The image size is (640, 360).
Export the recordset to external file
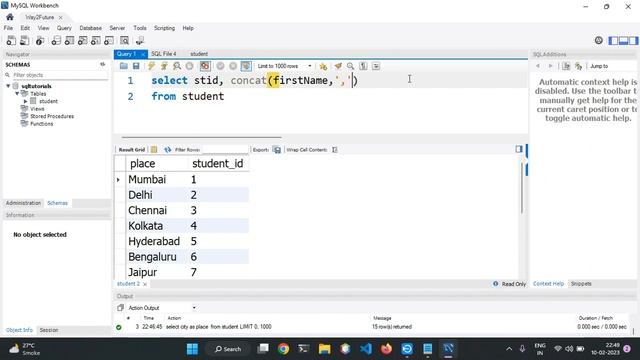pos(277,150)
